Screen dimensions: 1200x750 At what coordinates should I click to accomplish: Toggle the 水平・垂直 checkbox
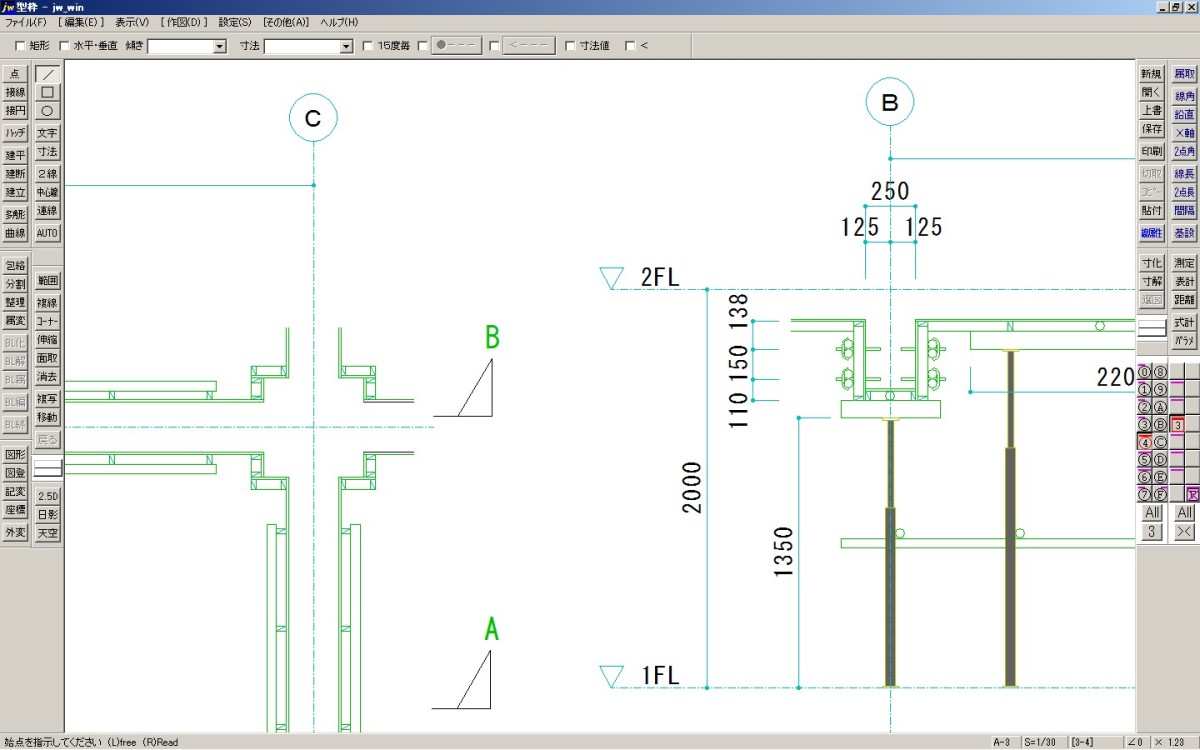pos(65,46)
